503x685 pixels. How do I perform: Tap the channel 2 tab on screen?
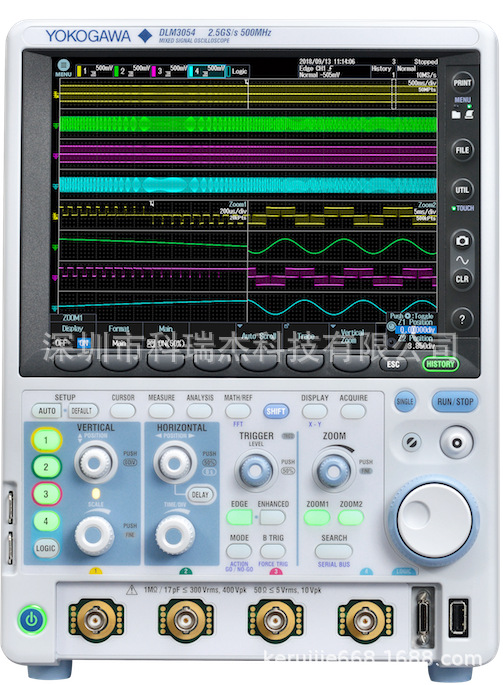pos(131,71)
